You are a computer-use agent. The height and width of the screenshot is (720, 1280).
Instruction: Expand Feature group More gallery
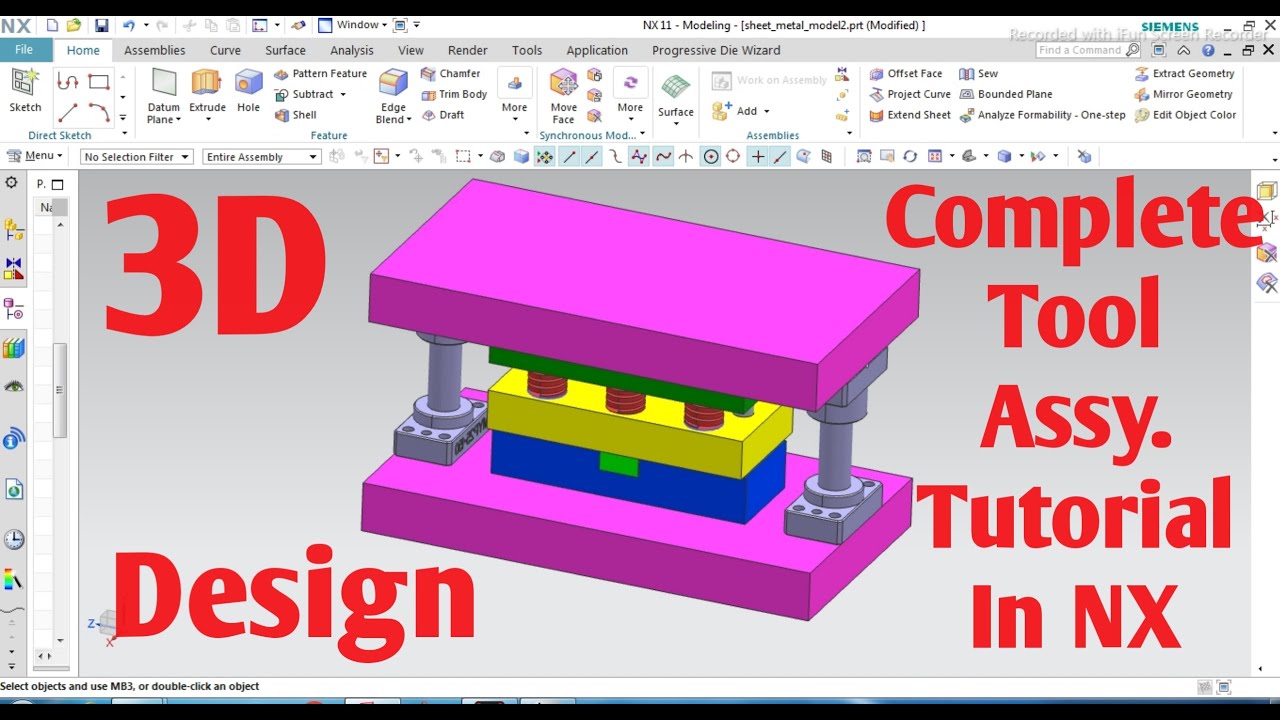514,95
